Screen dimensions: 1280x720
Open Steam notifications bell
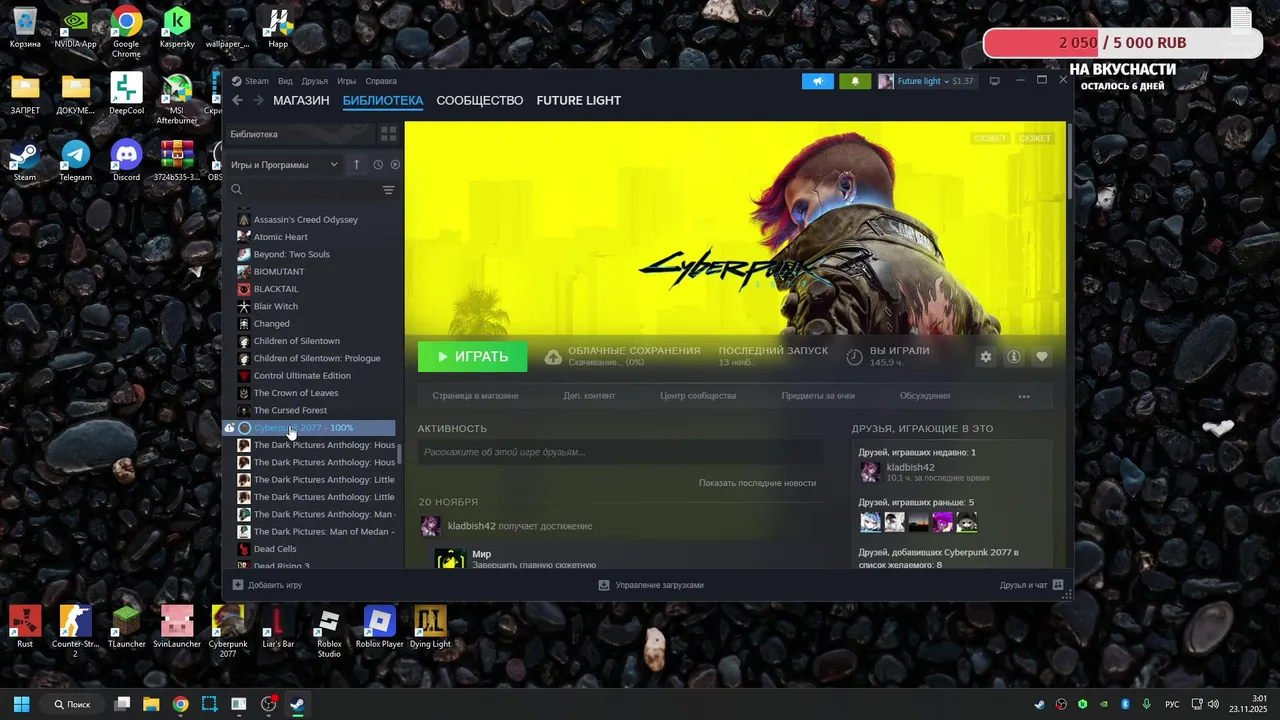coord(855,81)
